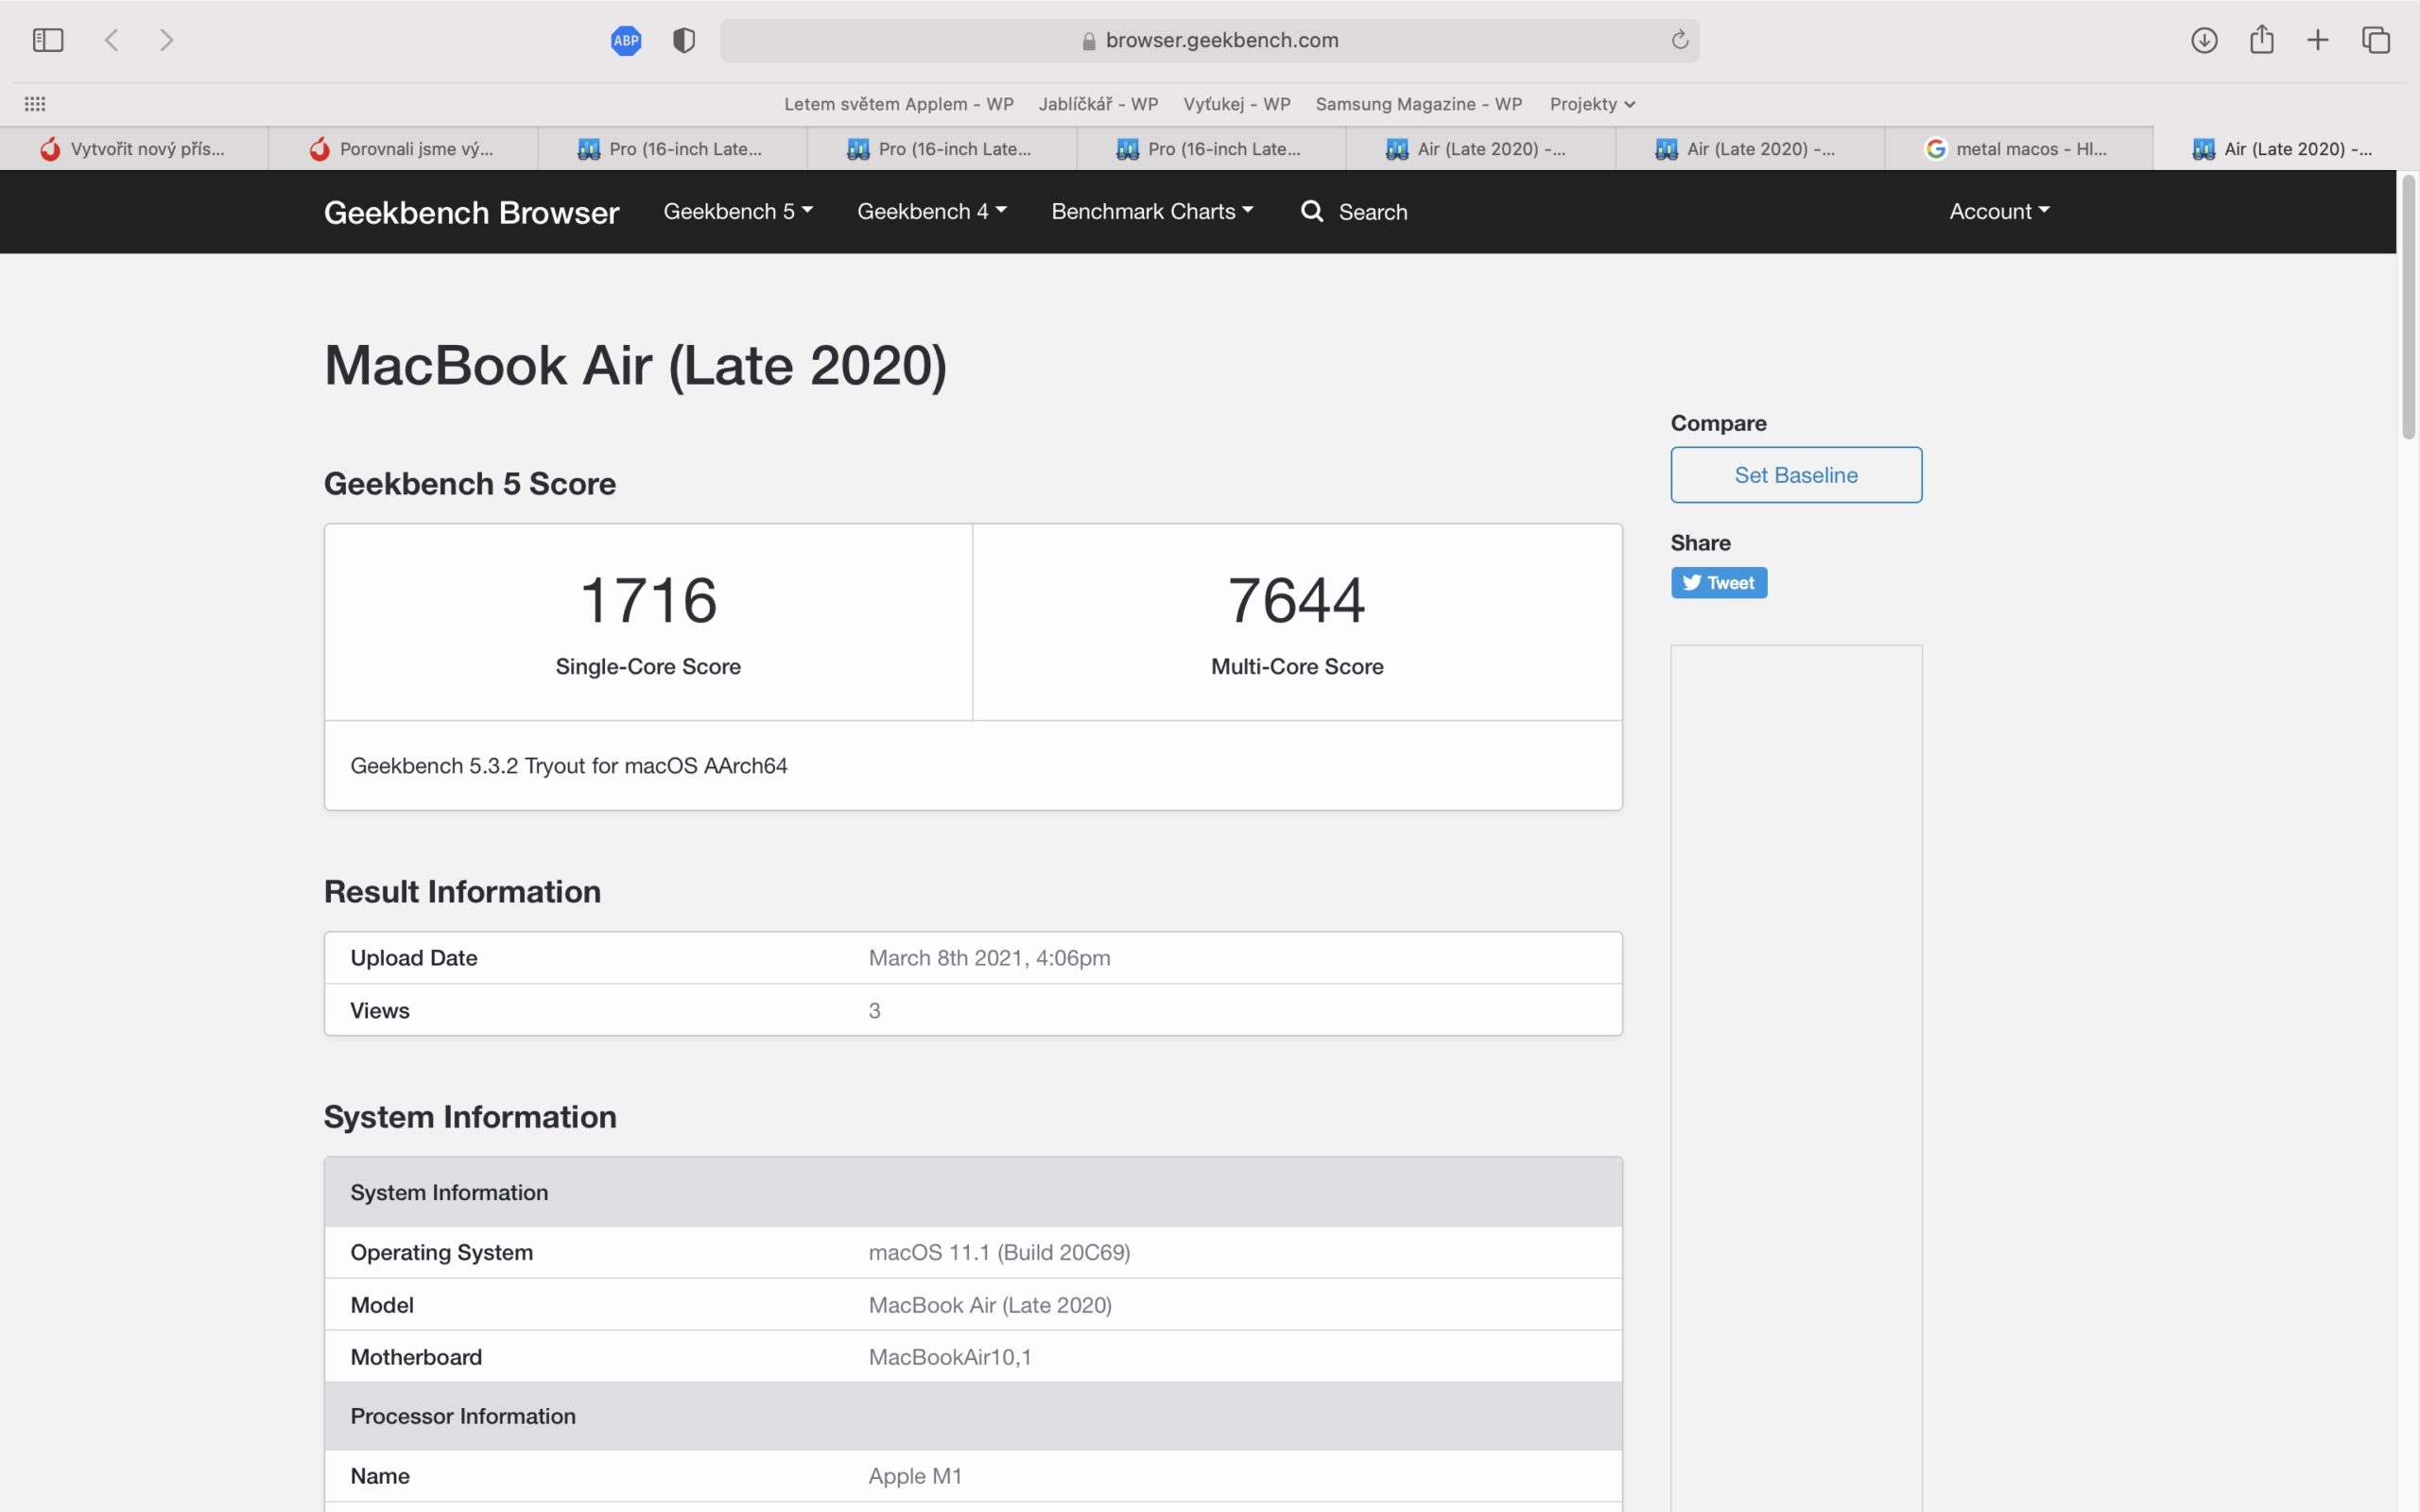Open a new tab with plus icon
The height and width of the screenshot is (1512, 2420).
pos(2318,40)
